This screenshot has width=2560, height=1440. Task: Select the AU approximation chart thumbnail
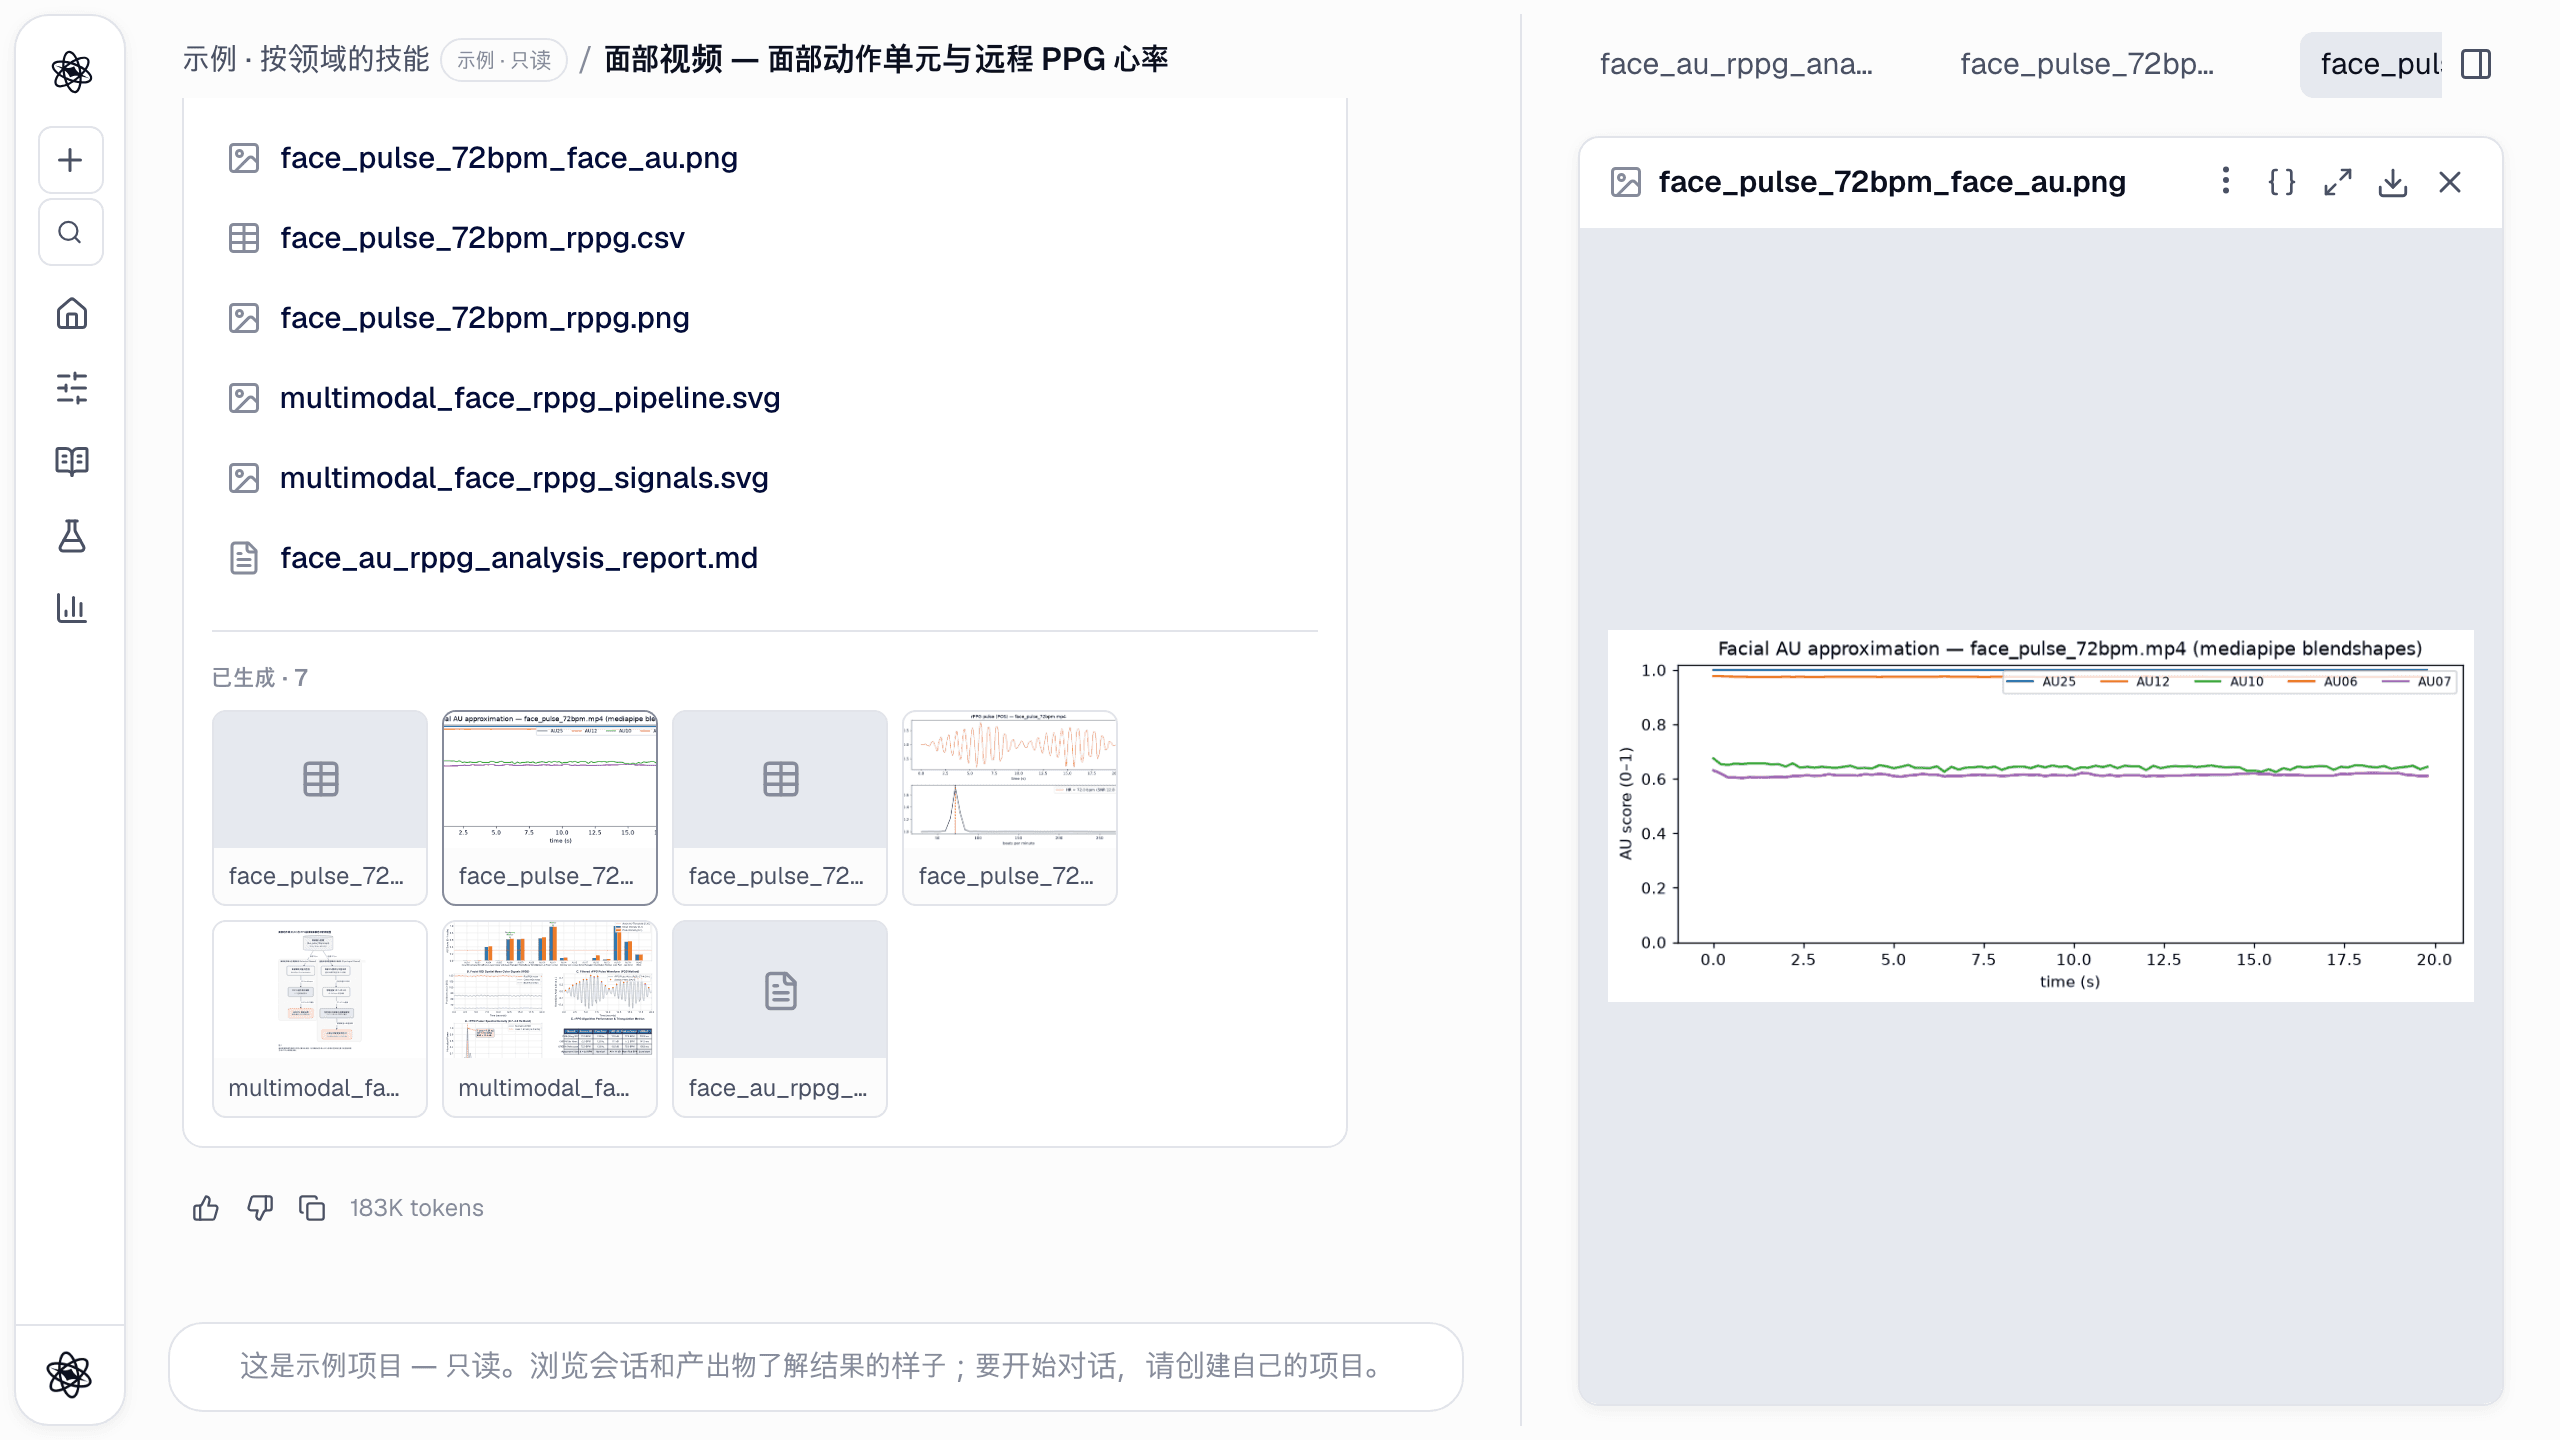[550, 808]
